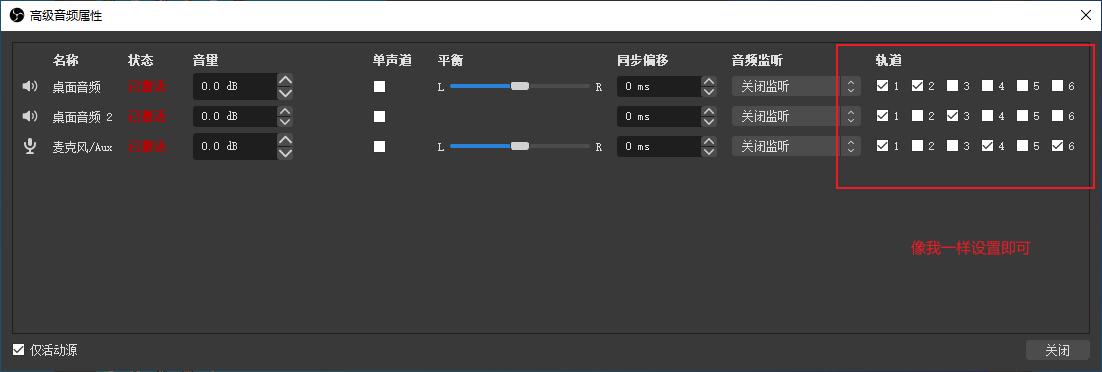Click the 0.0 dB volume field for 桌面音频 2

click(235, 116)
